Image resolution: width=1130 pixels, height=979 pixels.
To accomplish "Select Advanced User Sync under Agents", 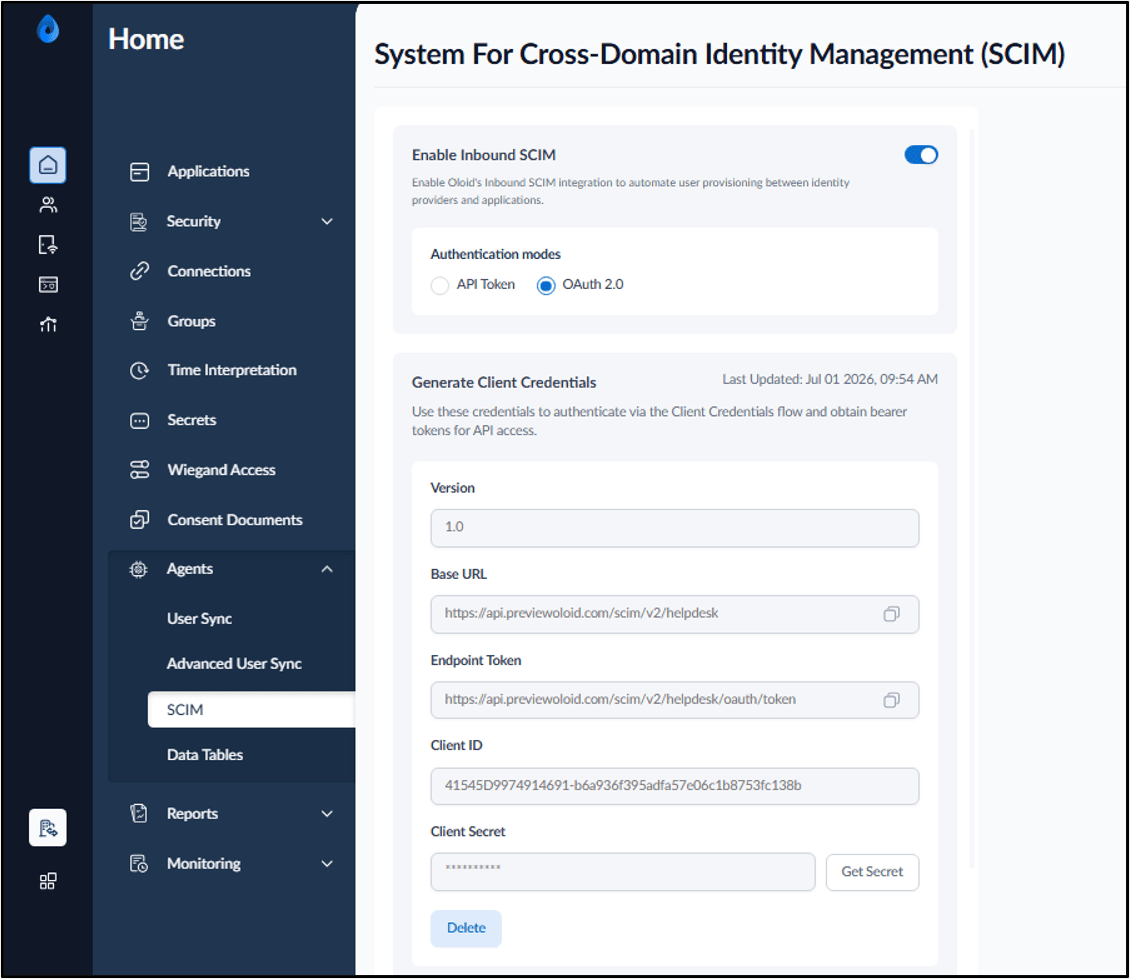I will click(234, 664).
